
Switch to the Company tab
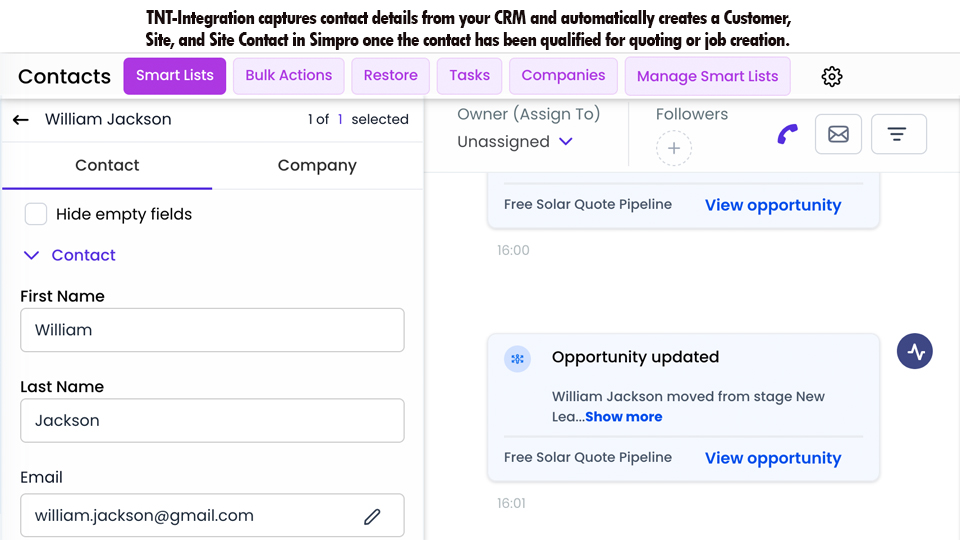coord(317,166)
